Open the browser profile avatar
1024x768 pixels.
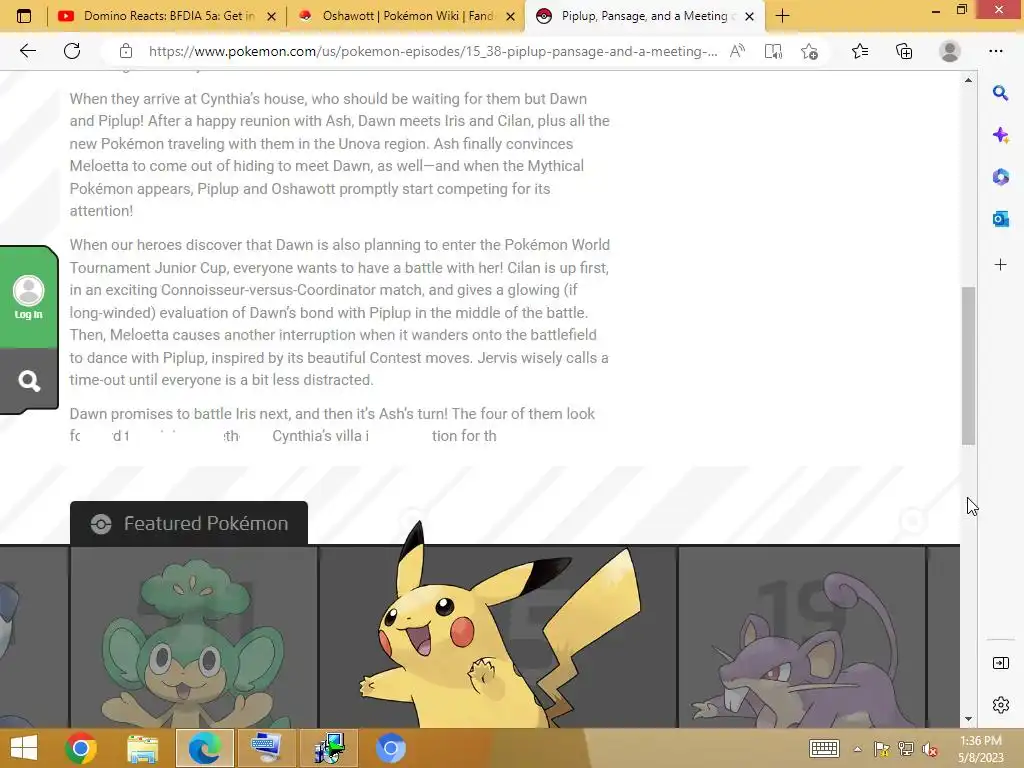click(950, 51)
